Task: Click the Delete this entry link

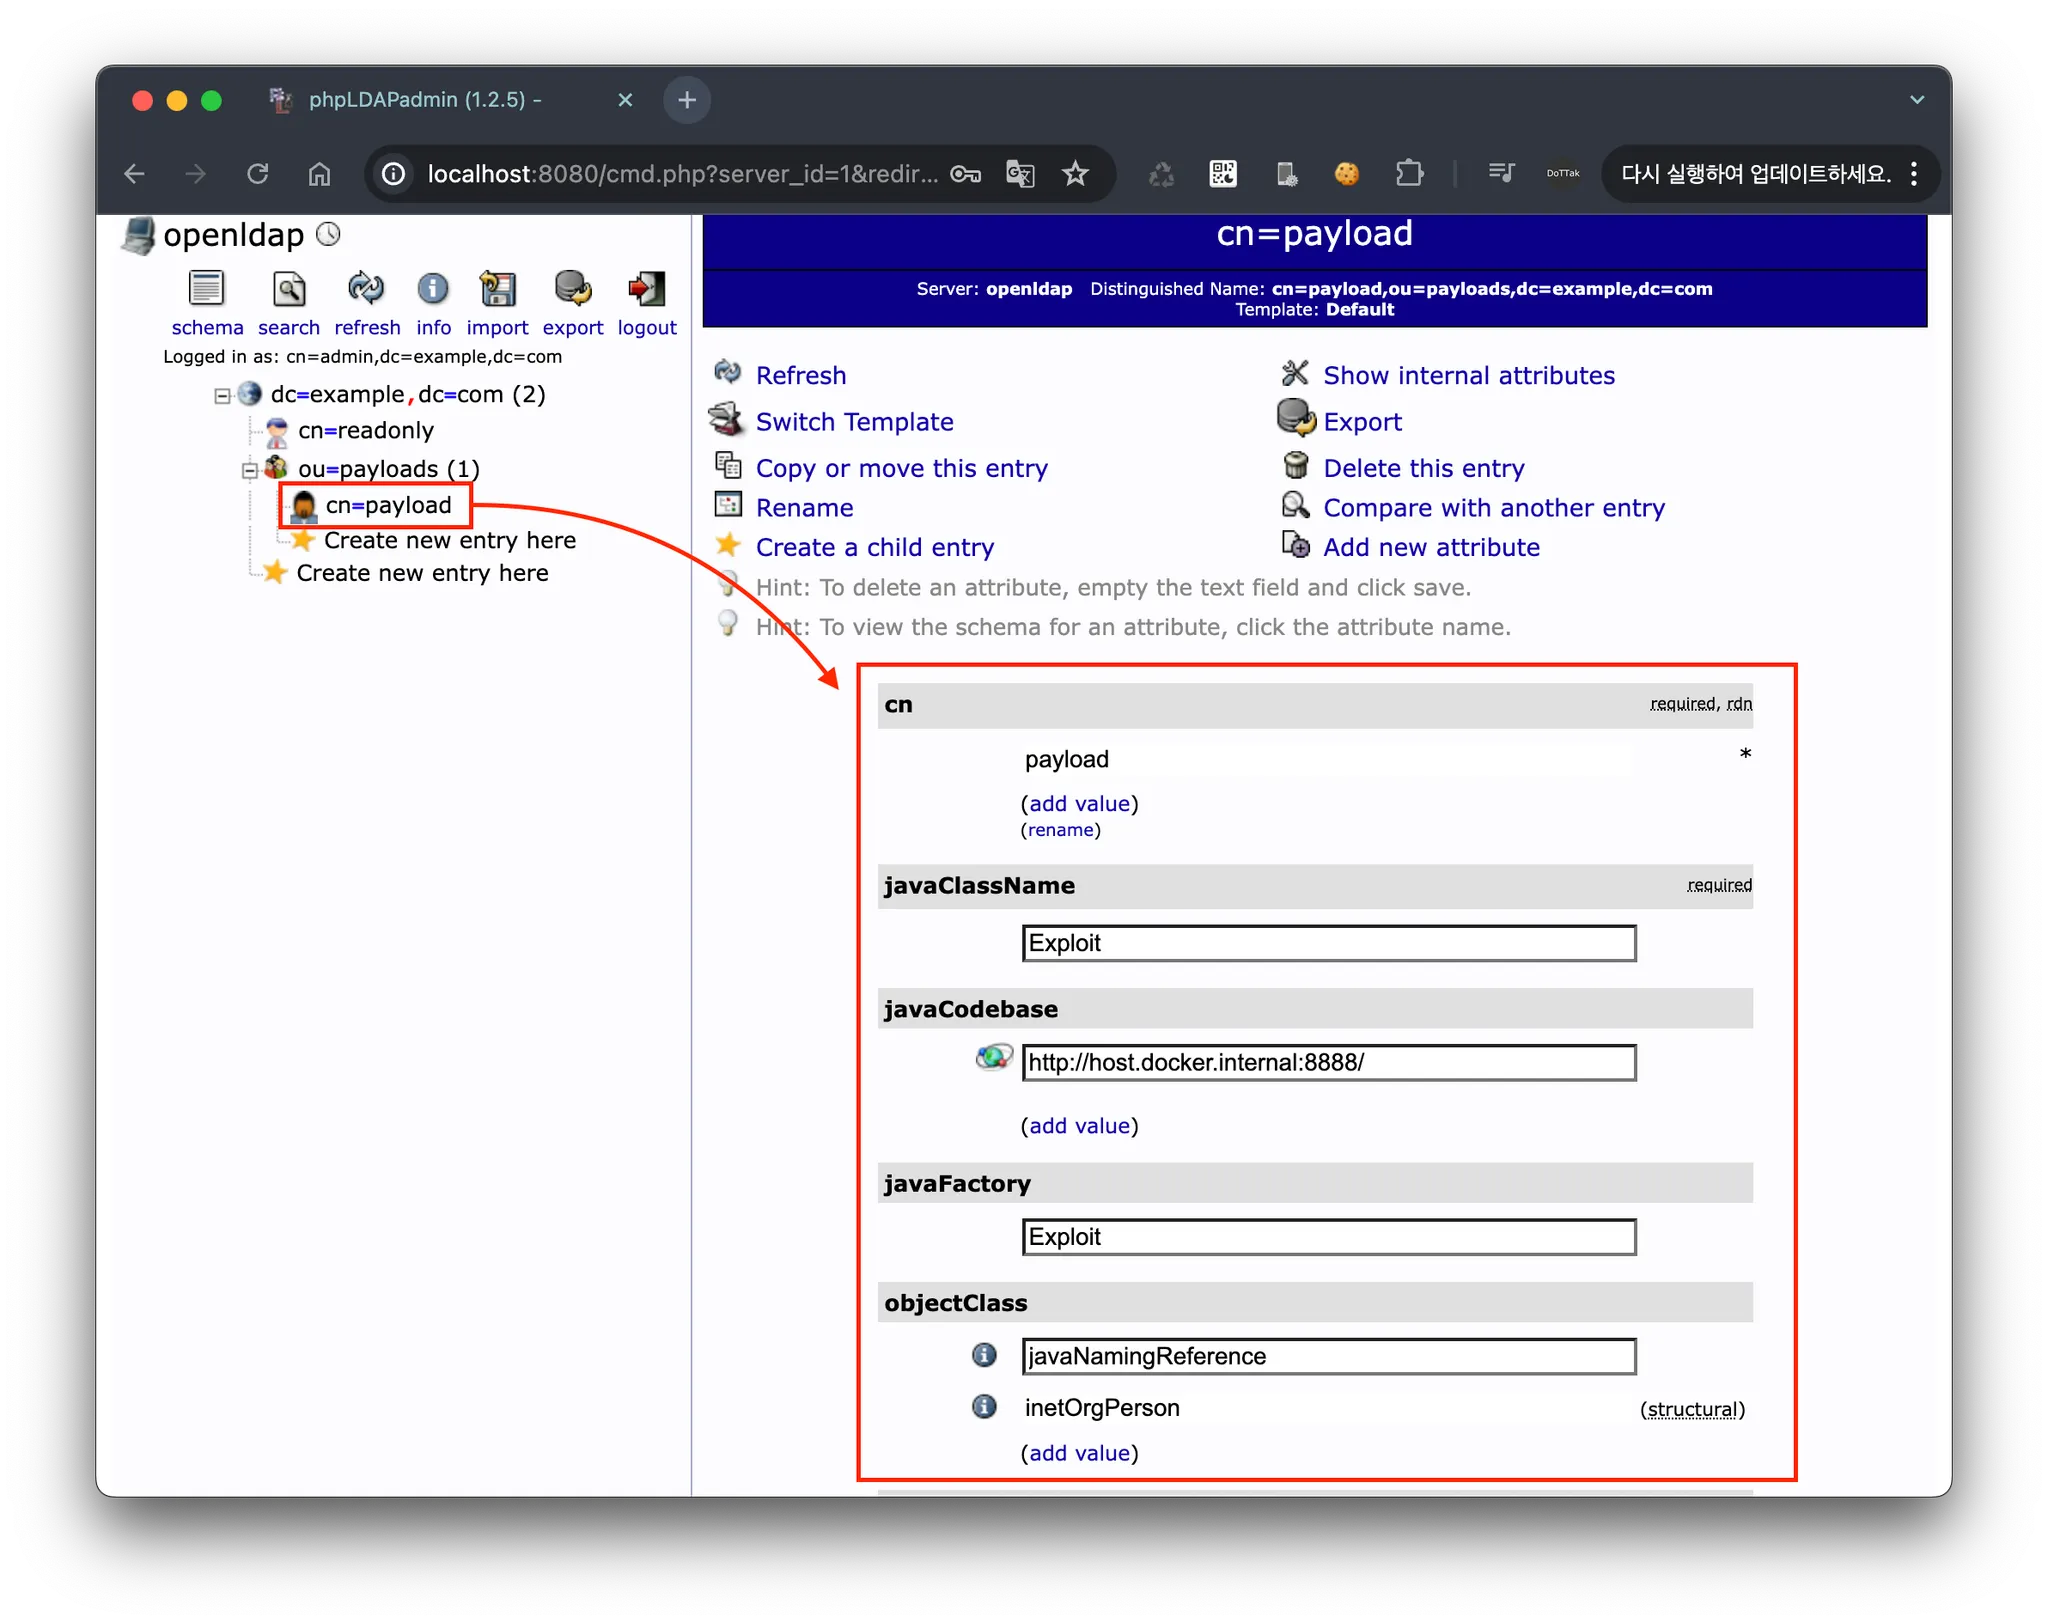Action: [1423, 468]
